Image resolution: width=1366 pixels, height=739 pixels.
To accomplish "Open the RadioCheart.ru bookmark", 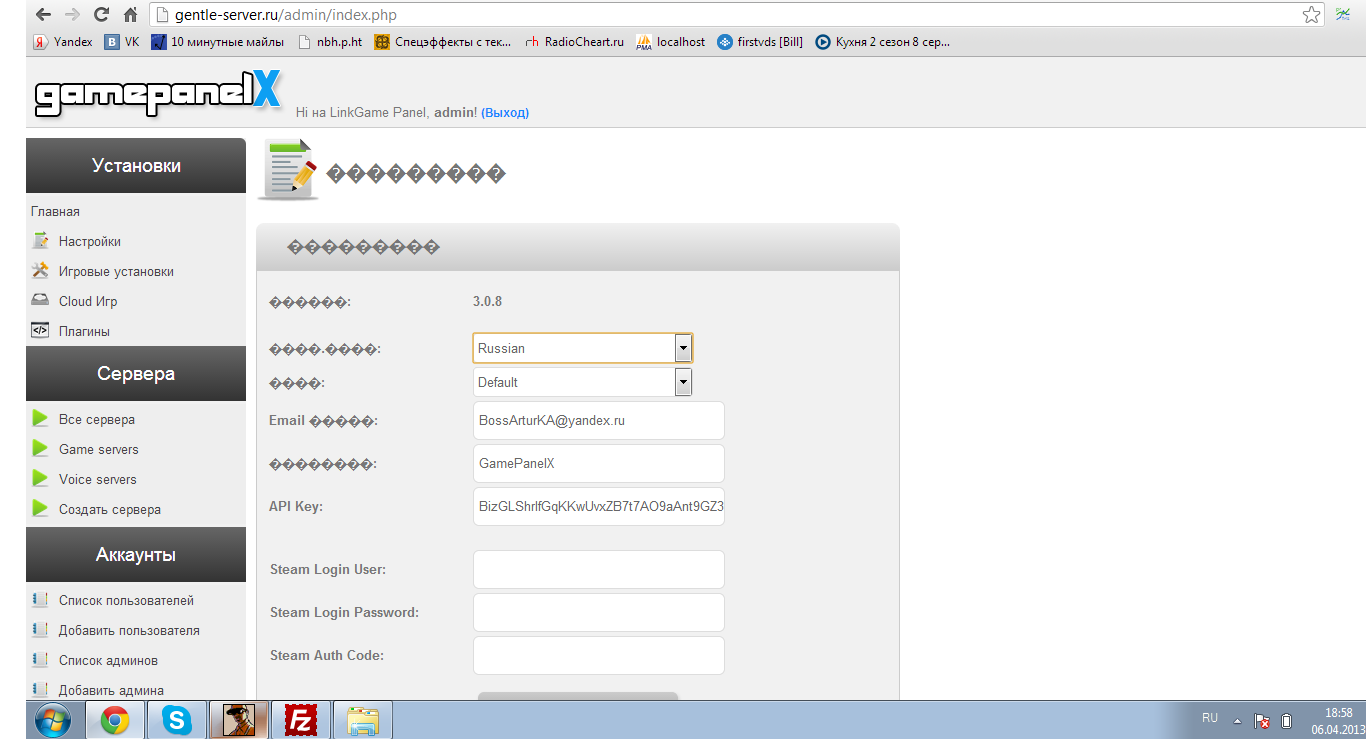I will coord(574,42).
